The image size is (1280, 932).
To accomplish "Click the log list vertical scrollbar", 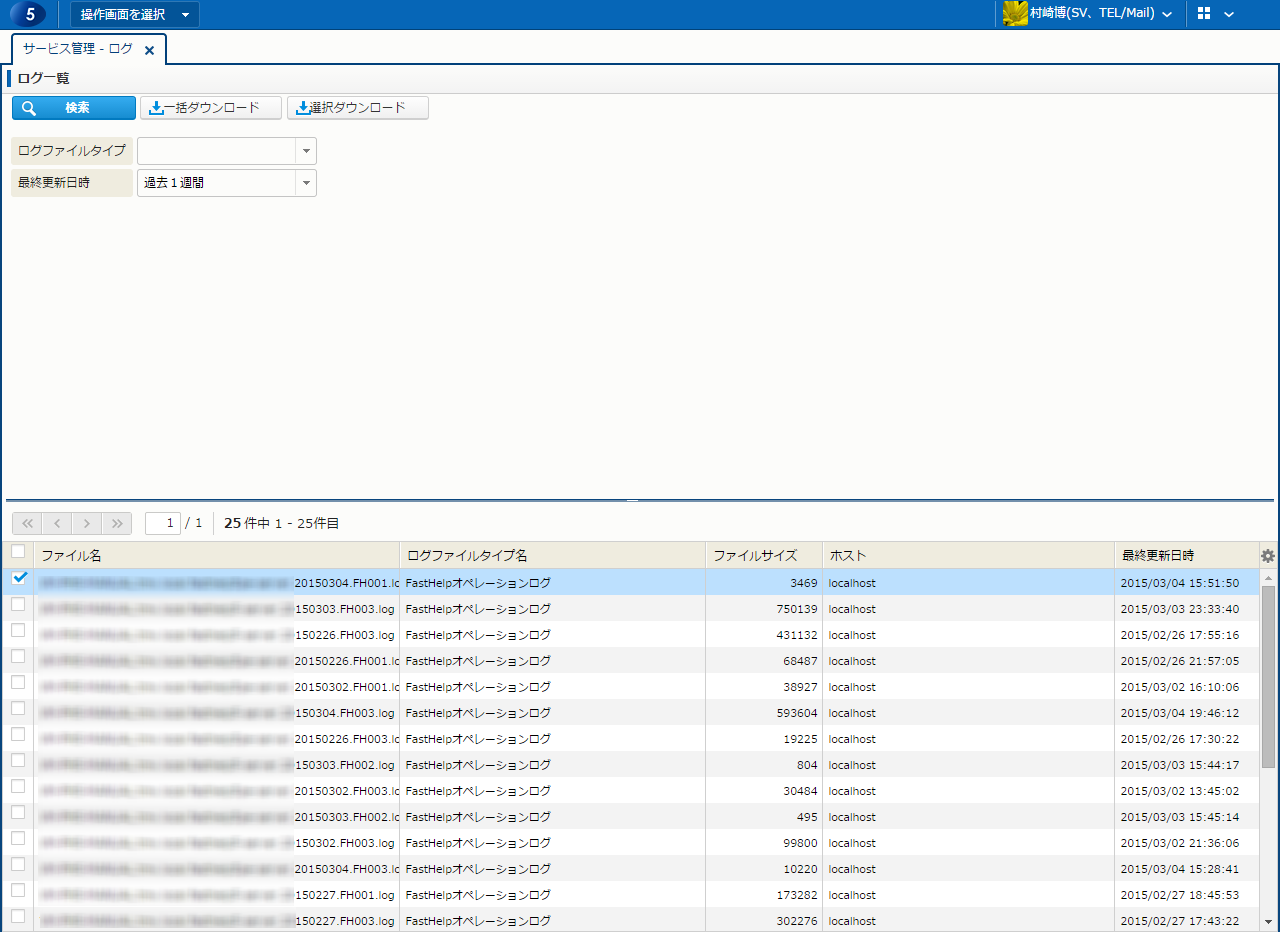I will point(1268,680).
